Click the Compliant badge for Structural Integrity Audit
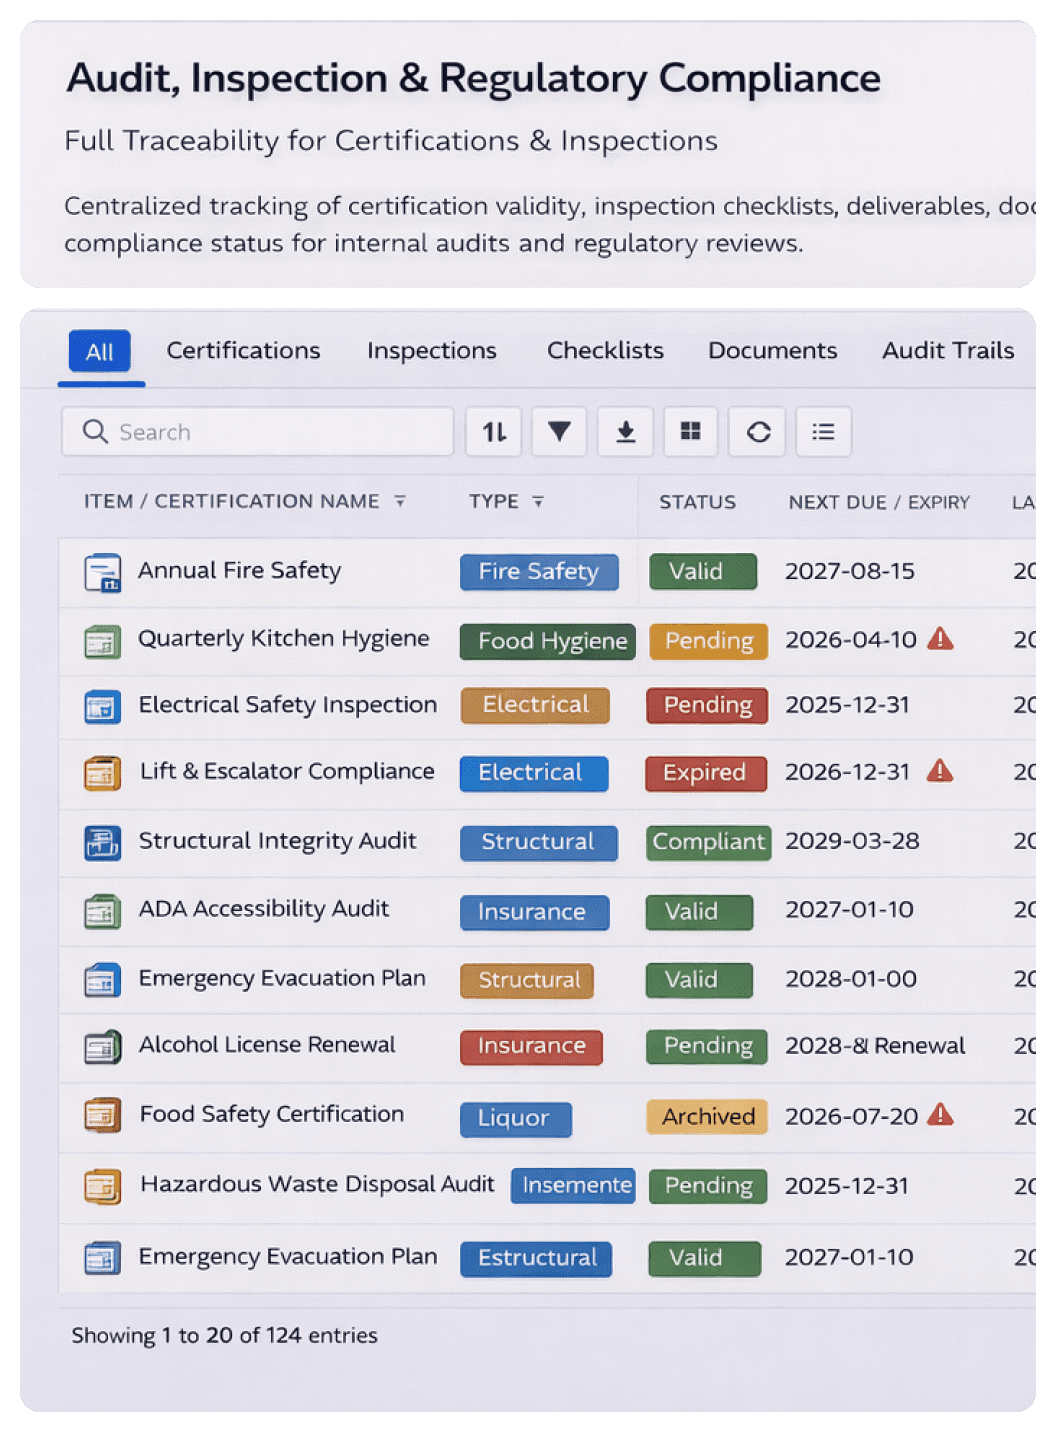 click(x=708, y=842)
